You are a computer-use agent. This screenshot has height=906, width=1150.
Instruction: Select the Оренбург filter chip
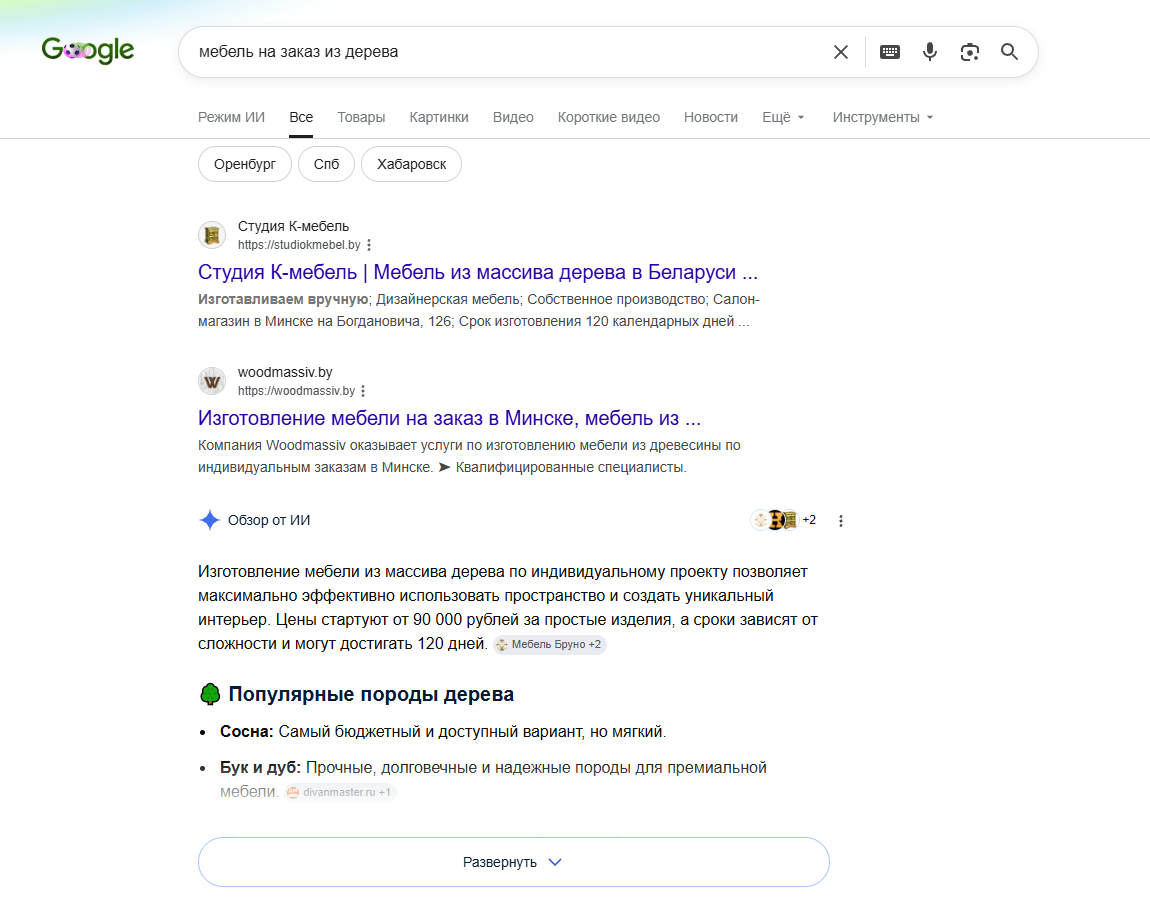pyautogui.click(x=245, y=164)
